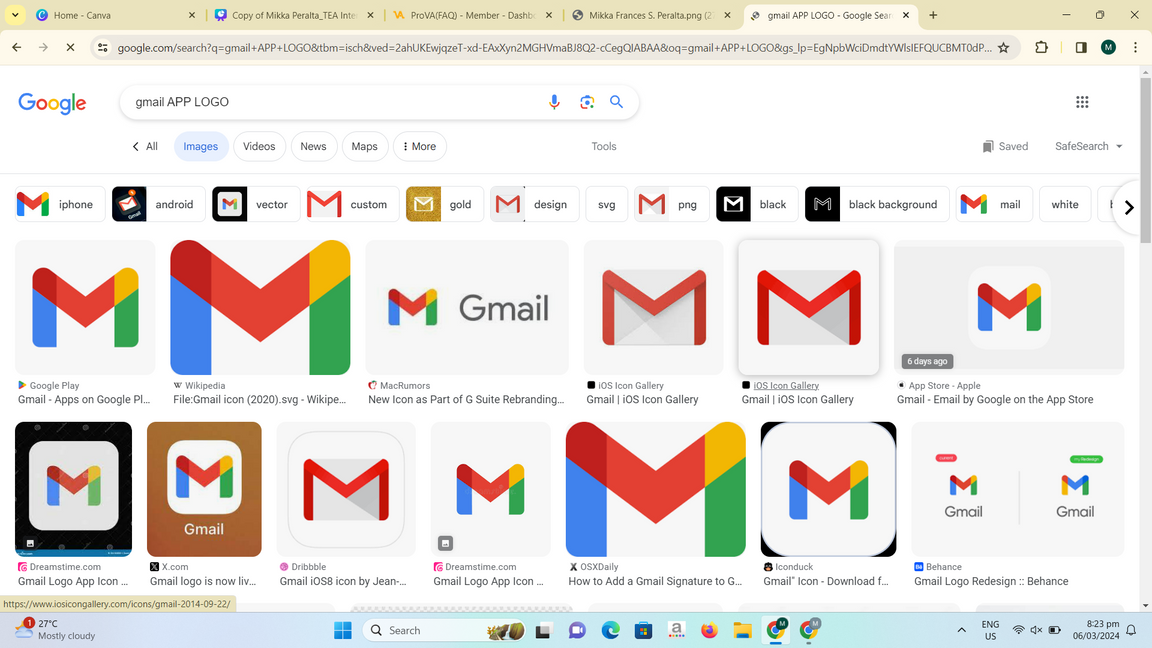Filter by black background chip

pos(876,204)
